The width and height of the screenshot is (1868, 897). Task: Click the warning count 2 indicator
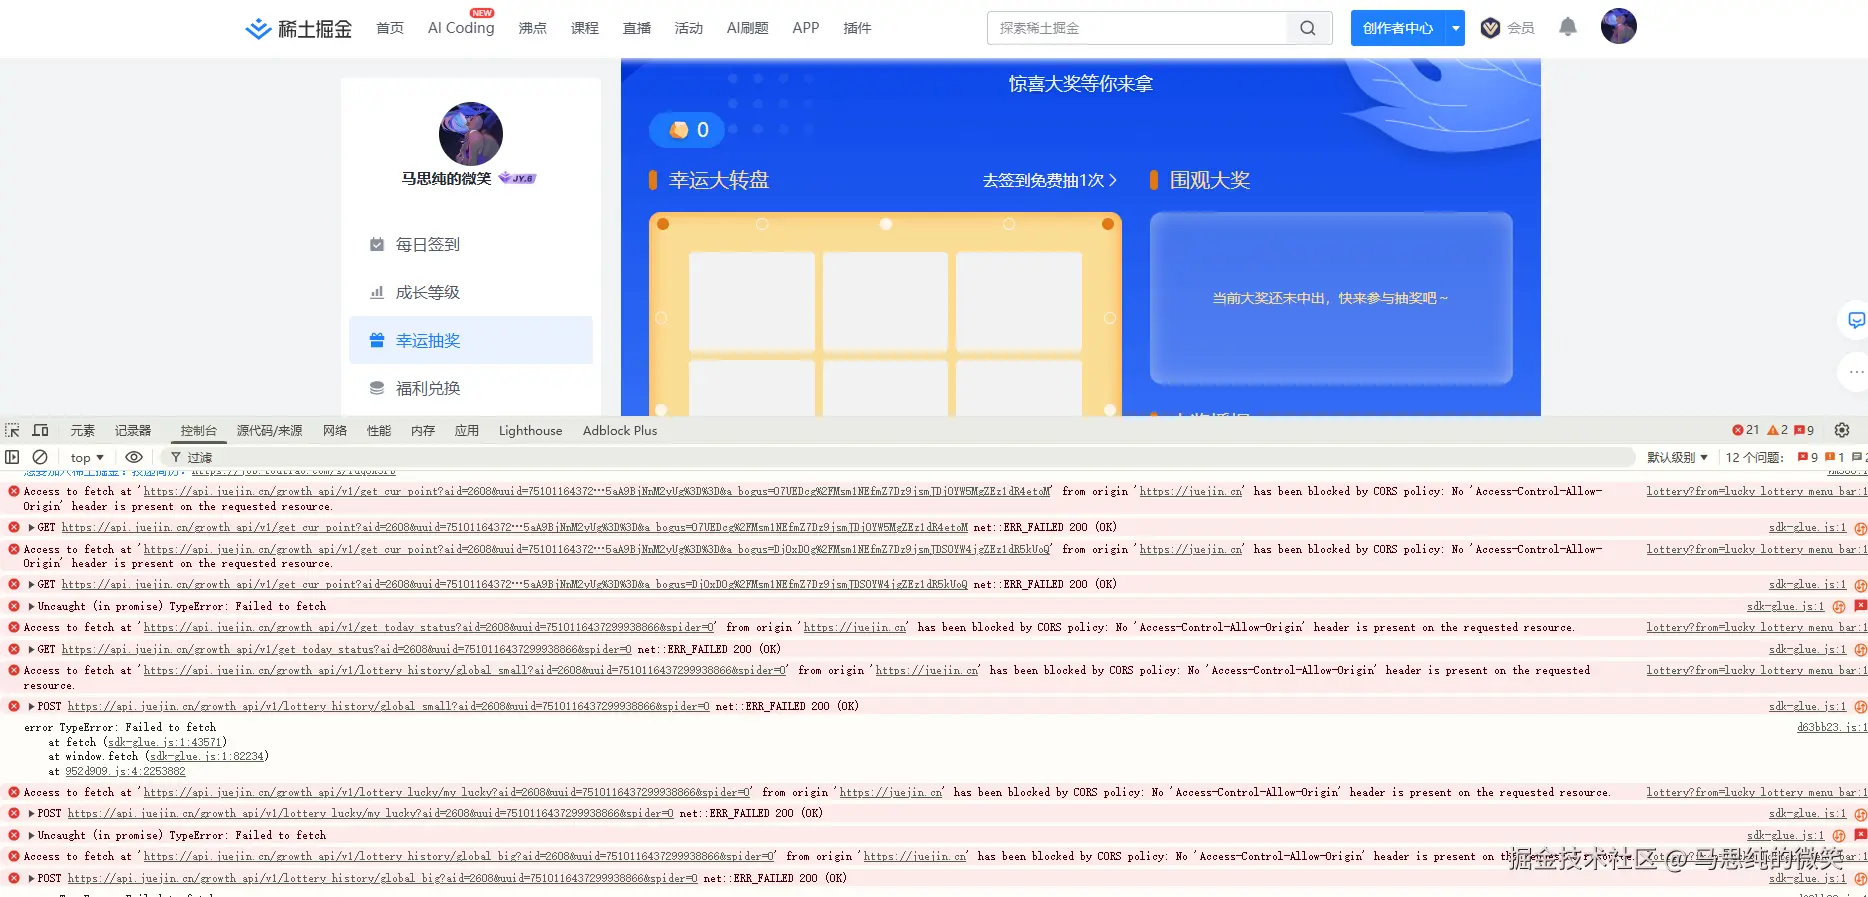click(x=1778, y=430)
